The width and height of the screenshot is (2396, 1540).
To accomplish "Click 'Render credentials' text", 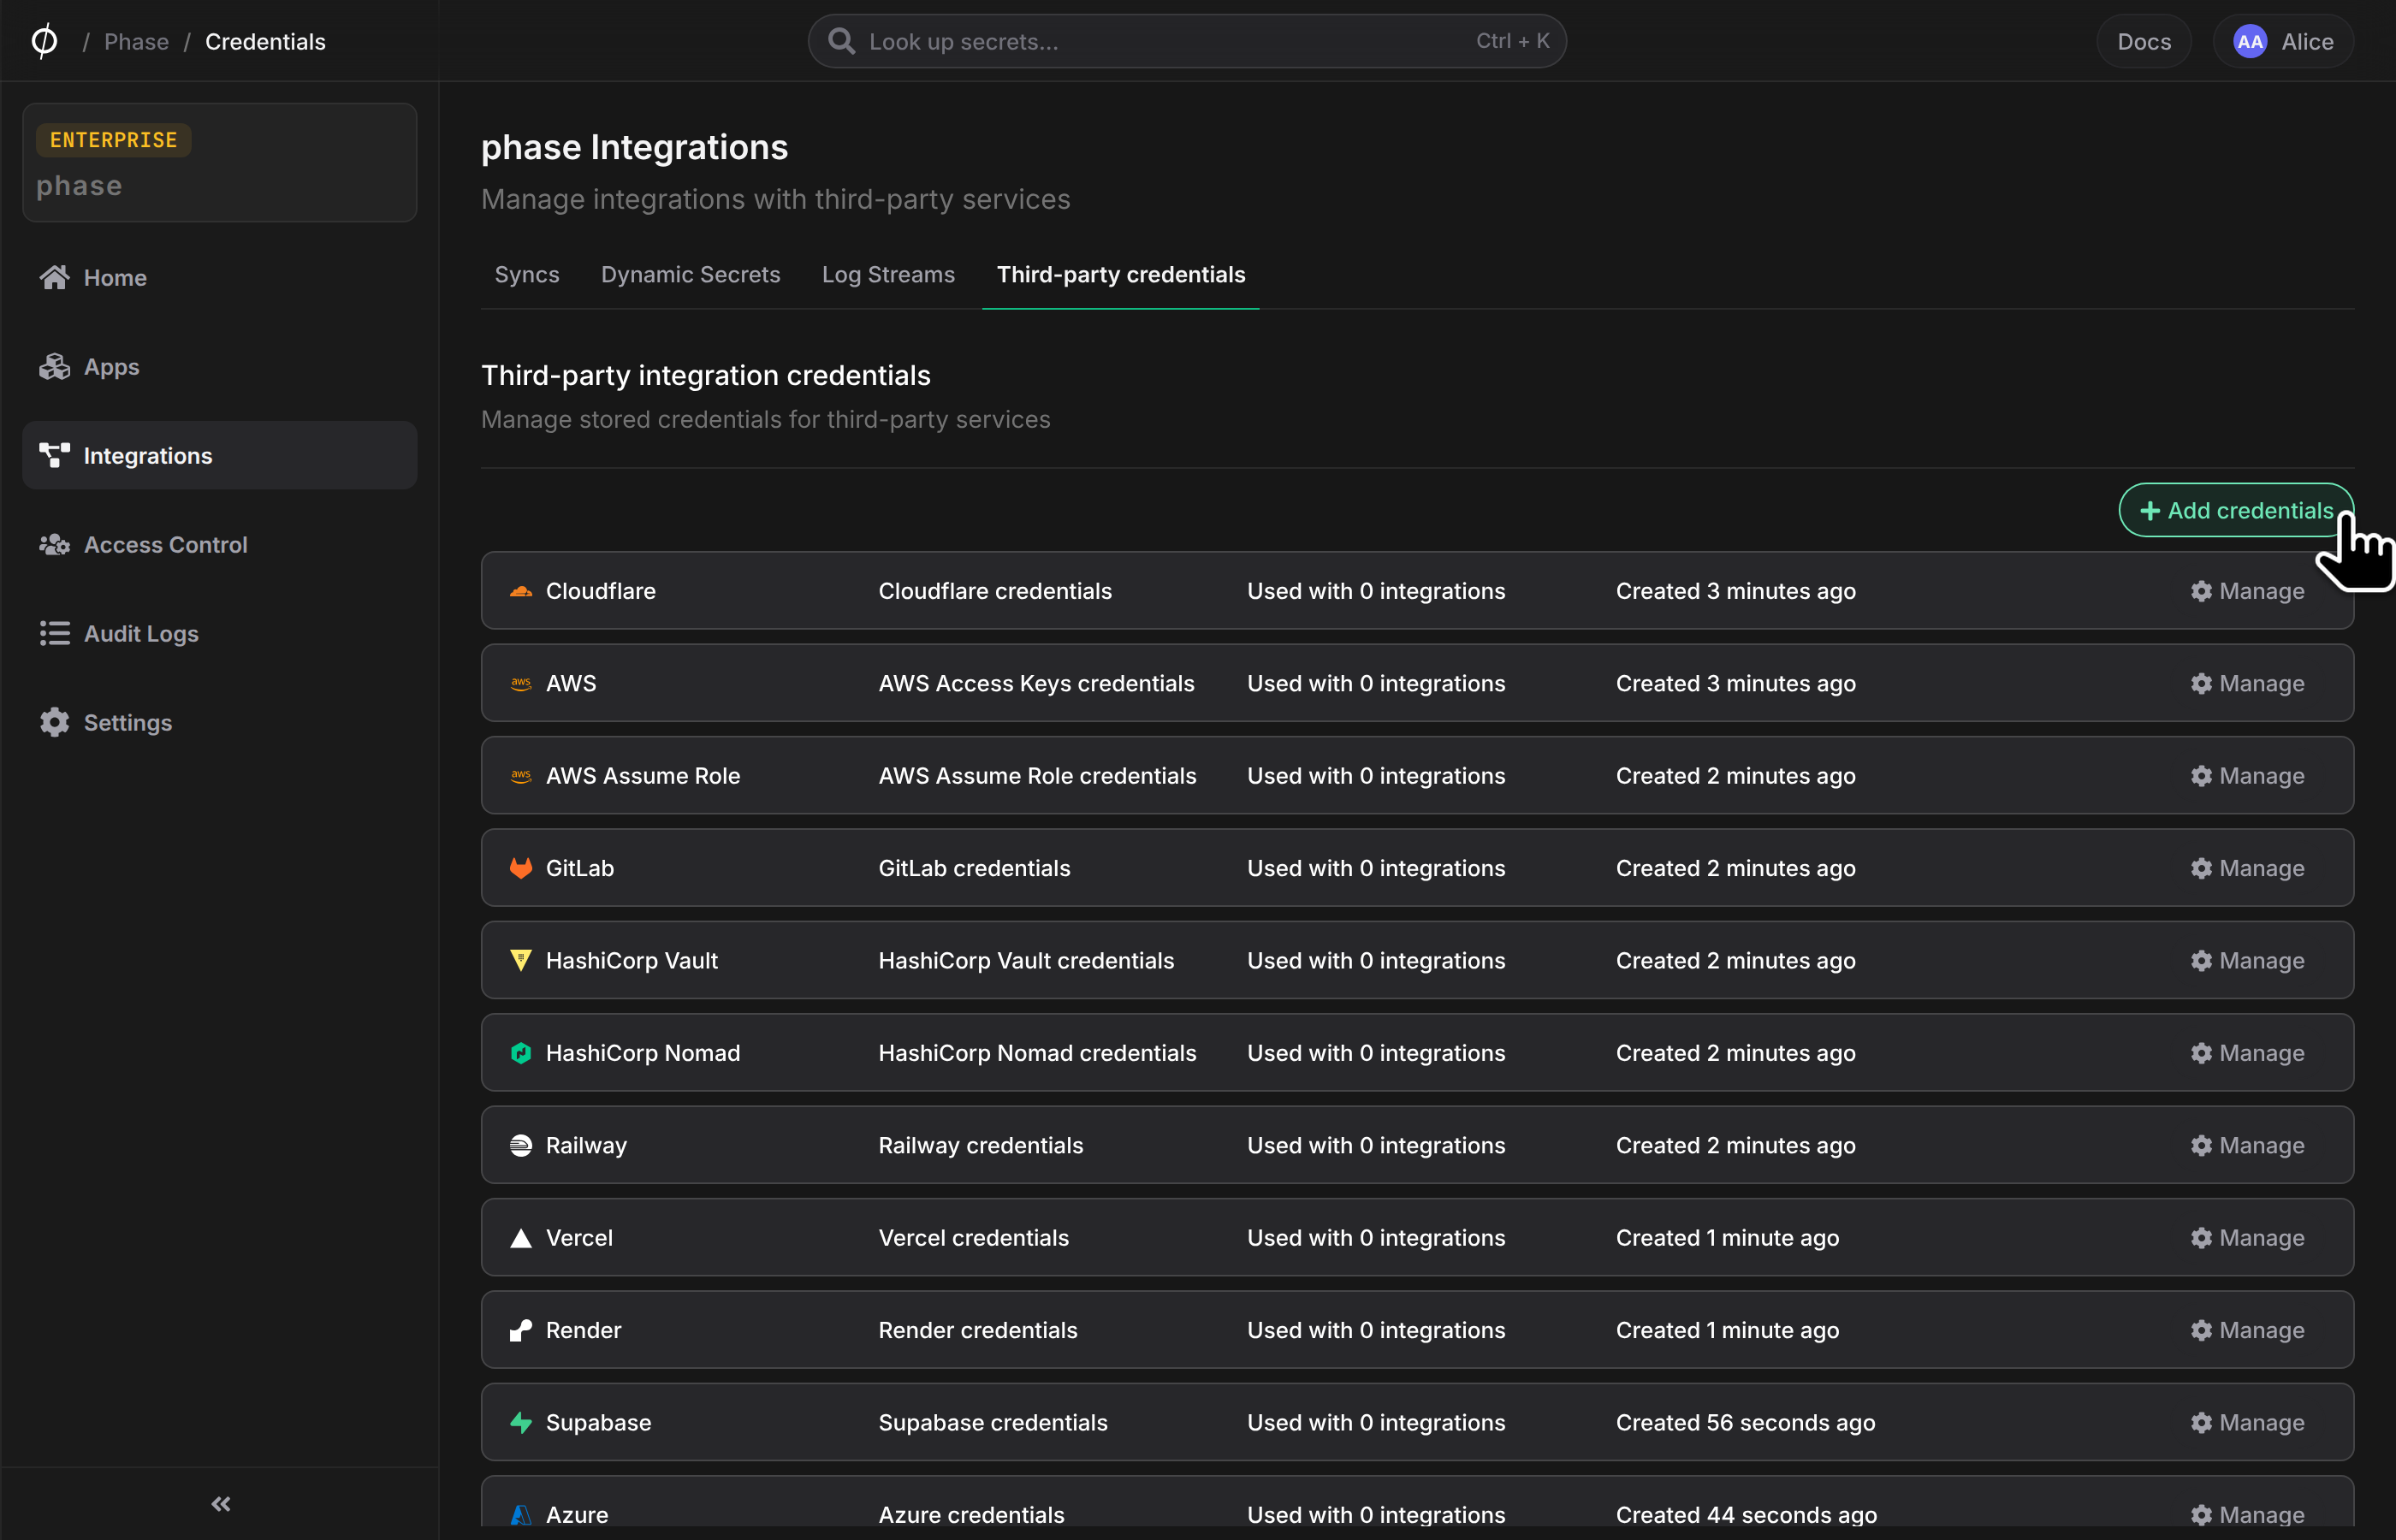I will pos(978,1330).
